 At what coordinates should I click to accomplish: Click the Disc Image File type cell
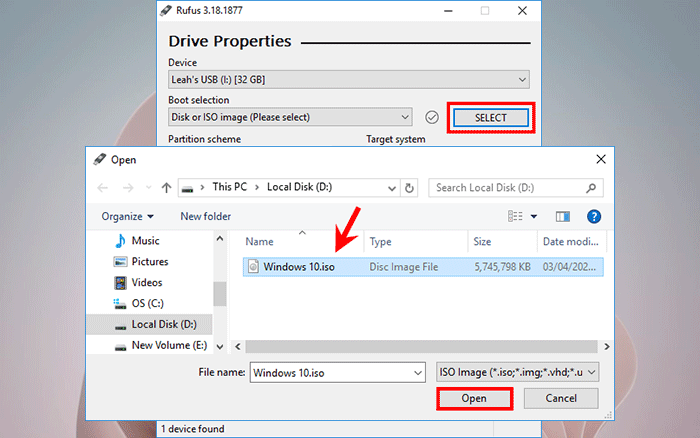tap(403, 267)
